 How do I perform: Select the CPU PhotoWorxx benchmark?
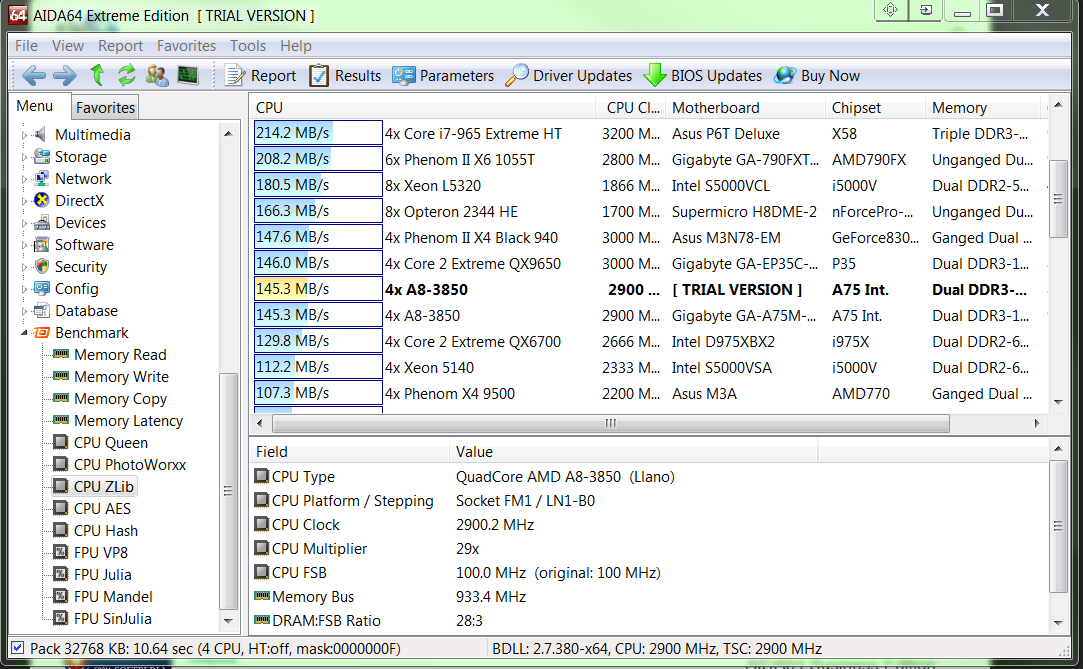[130, 465]
